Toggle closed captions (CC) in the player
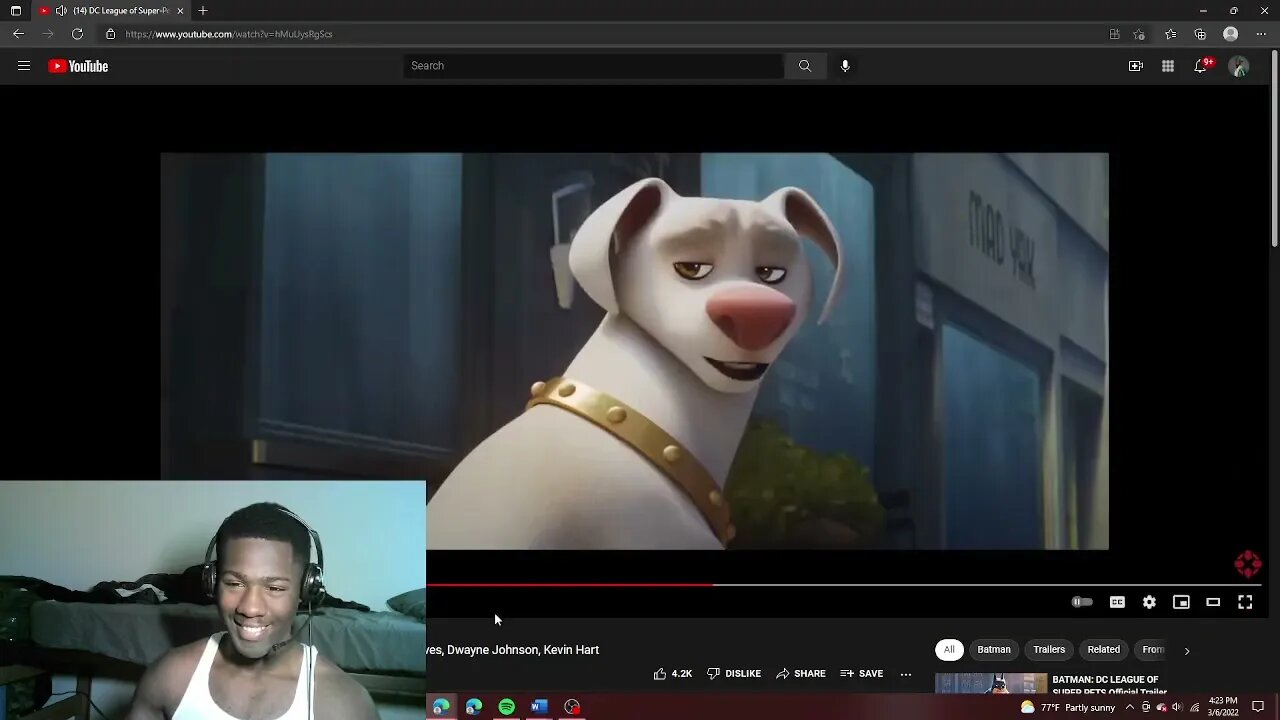 point(1117,602)
